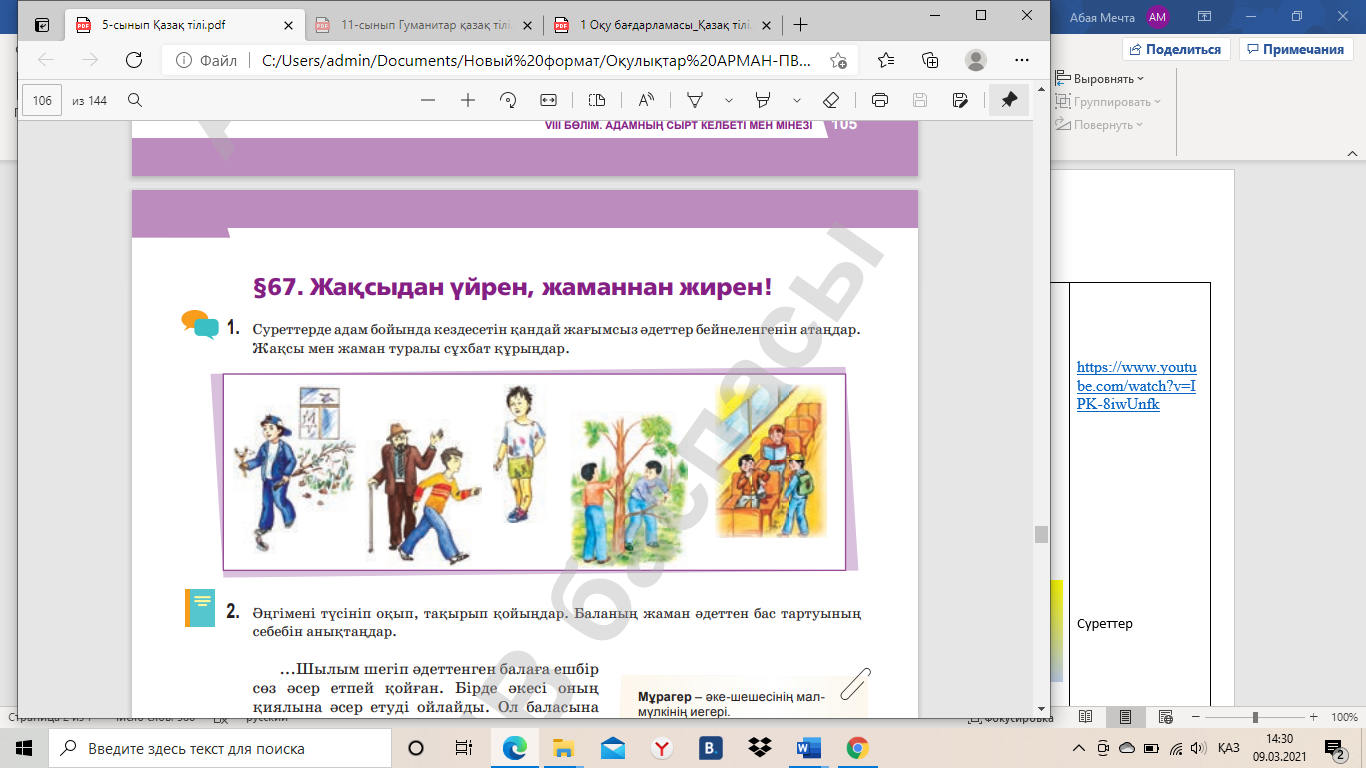This screenshot has width=1366, height=768.
Task: Expand the Draw pen options dropdown
Action: tap(729, 100)
